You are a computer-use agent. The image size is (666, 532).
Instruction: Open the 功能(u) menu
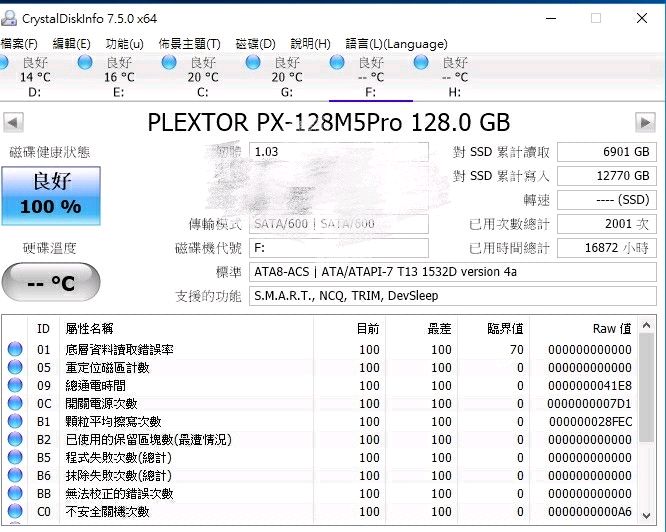coord(124,44)
